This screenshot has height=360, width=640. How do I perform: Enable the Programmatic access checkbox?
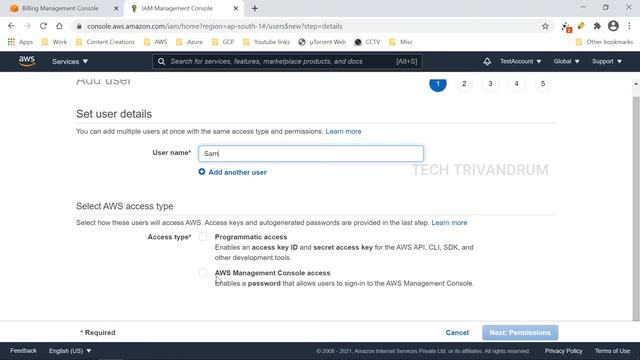pyautogui.click(x=203, y=237)
